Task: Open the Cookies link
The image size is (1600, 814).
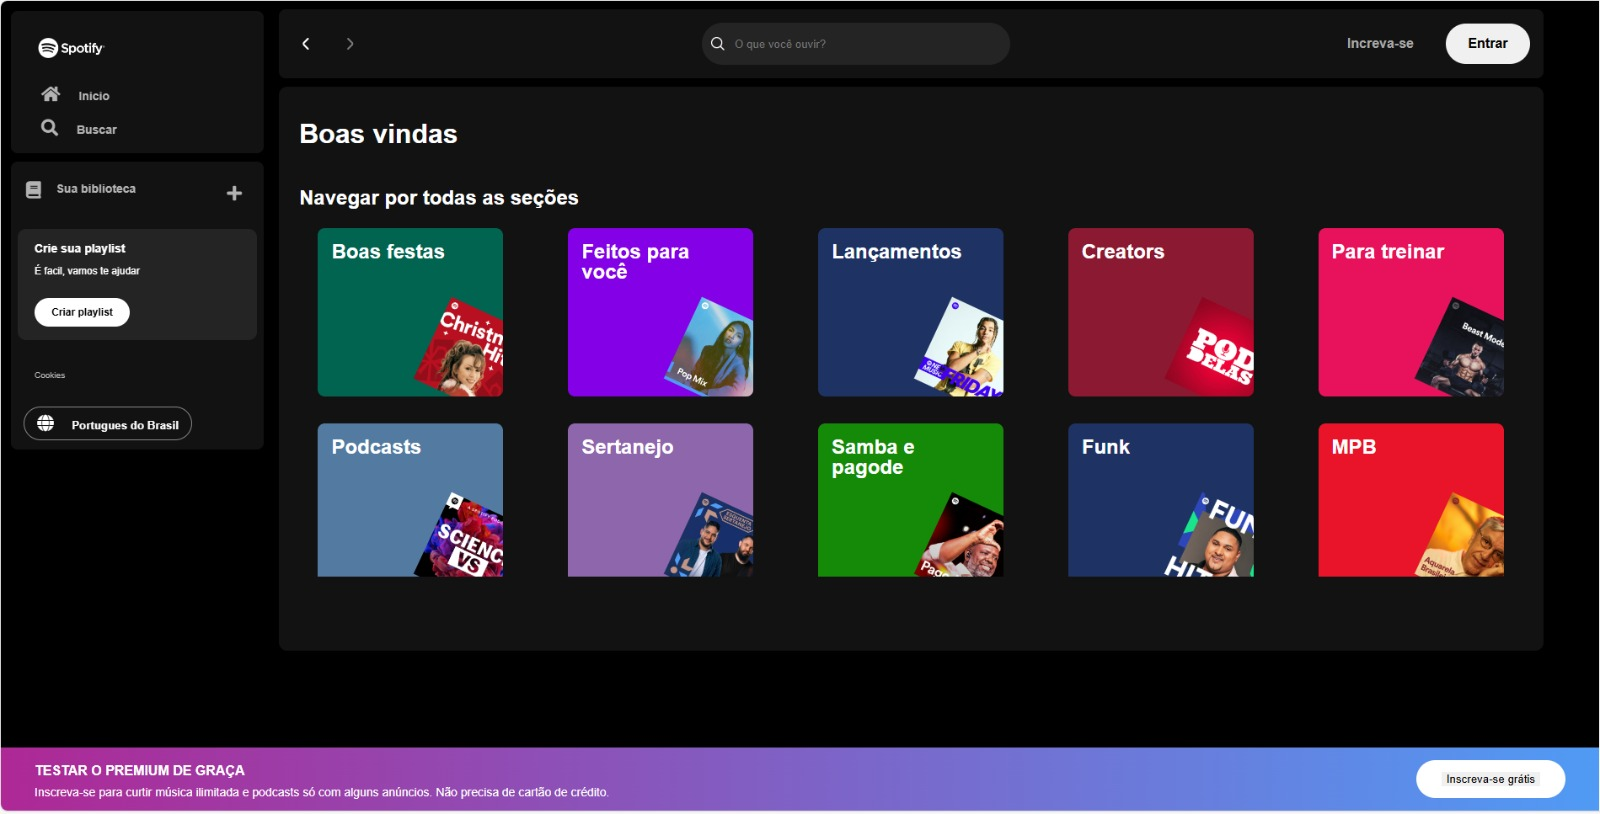Action: coord(50,375)
